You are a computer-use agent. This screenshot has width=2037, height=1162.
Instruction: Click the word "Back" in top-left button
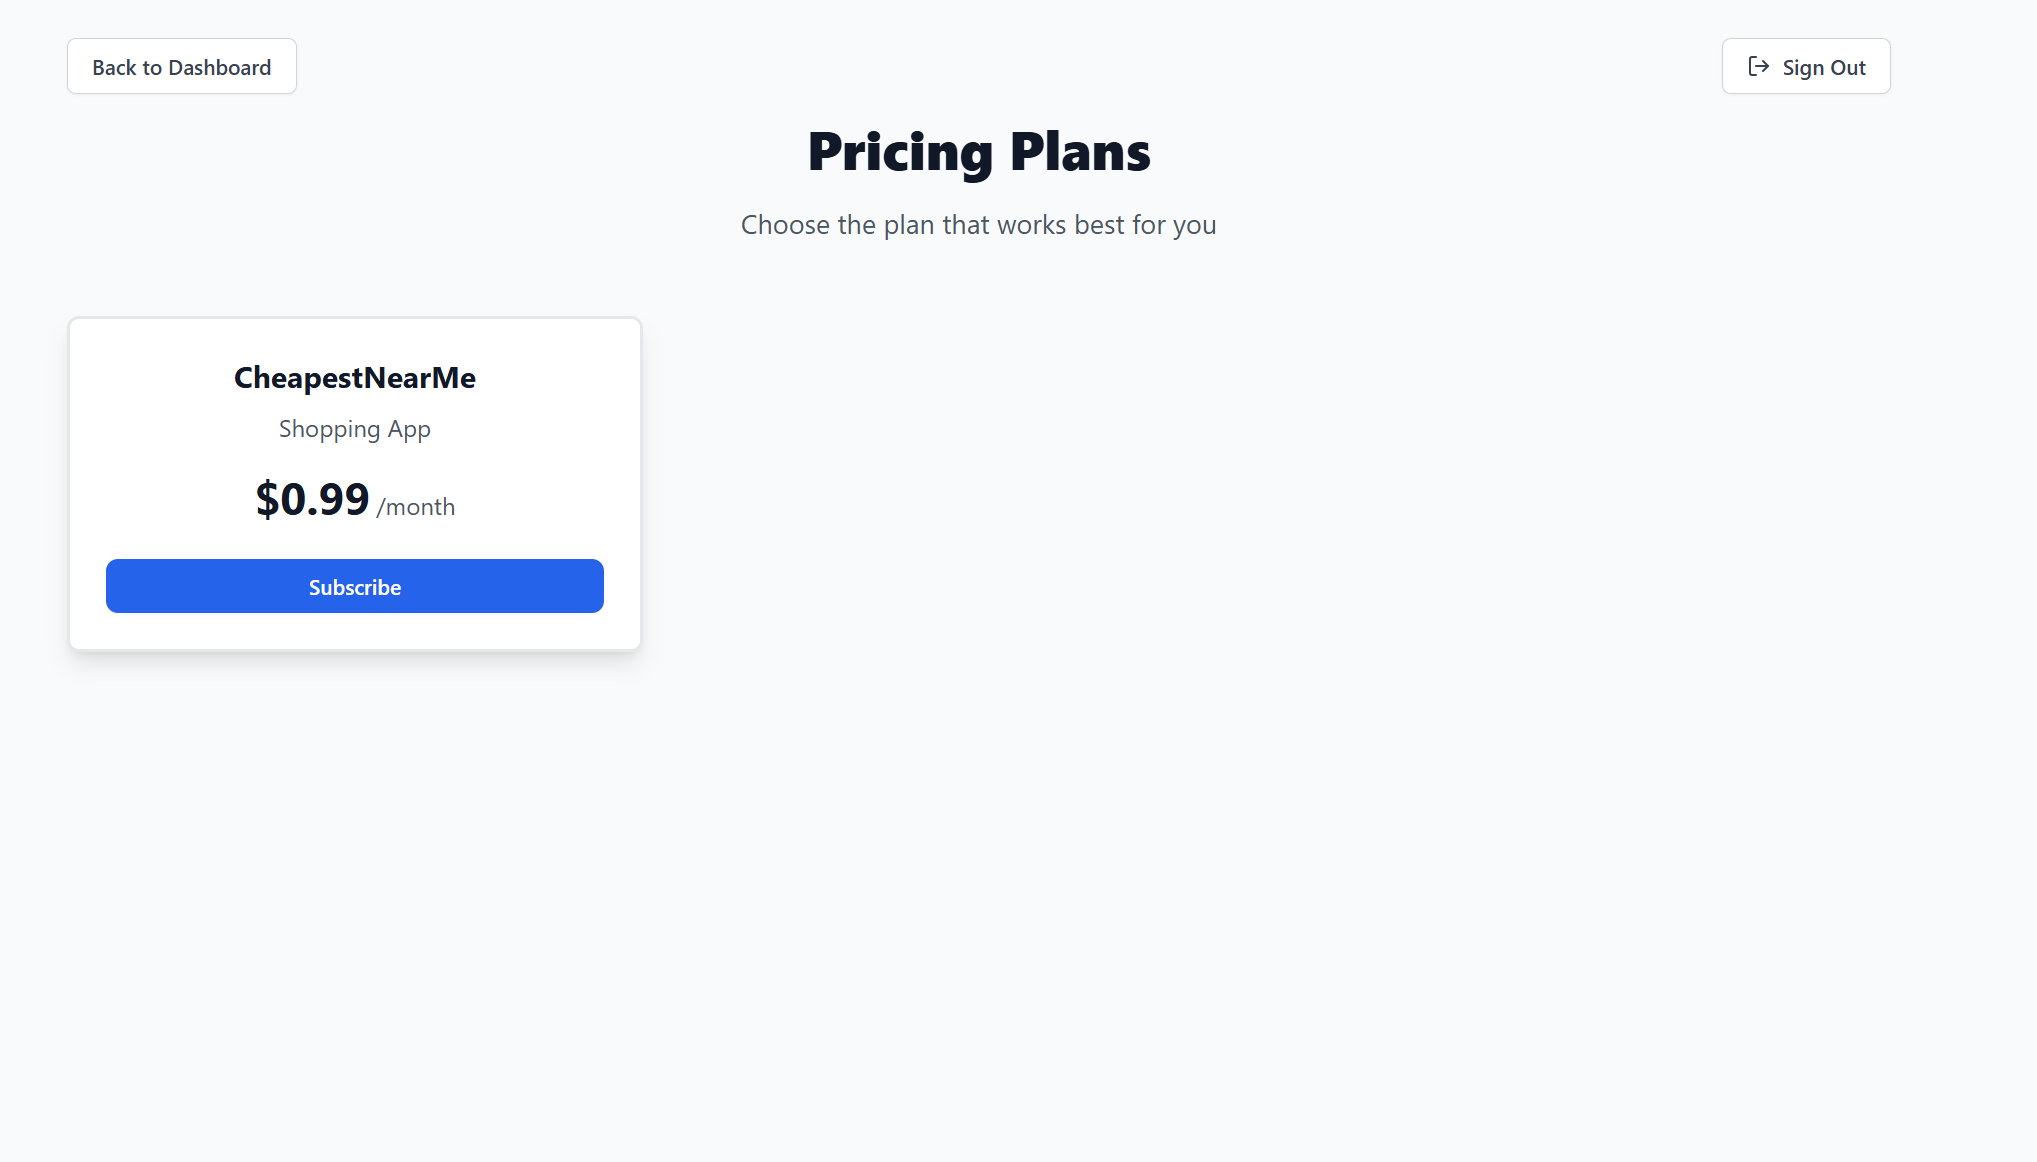(x=114, y=68)
